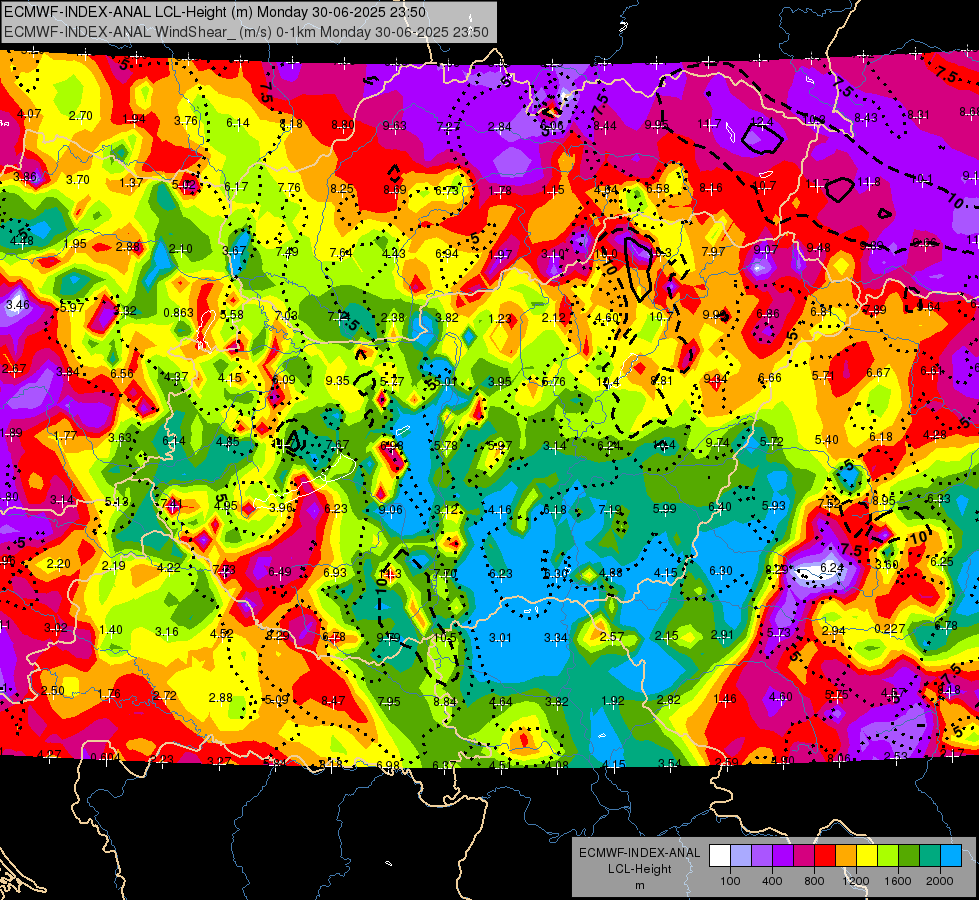Click the map value 7.19
The image size is (979, 900).
(610, 510)
